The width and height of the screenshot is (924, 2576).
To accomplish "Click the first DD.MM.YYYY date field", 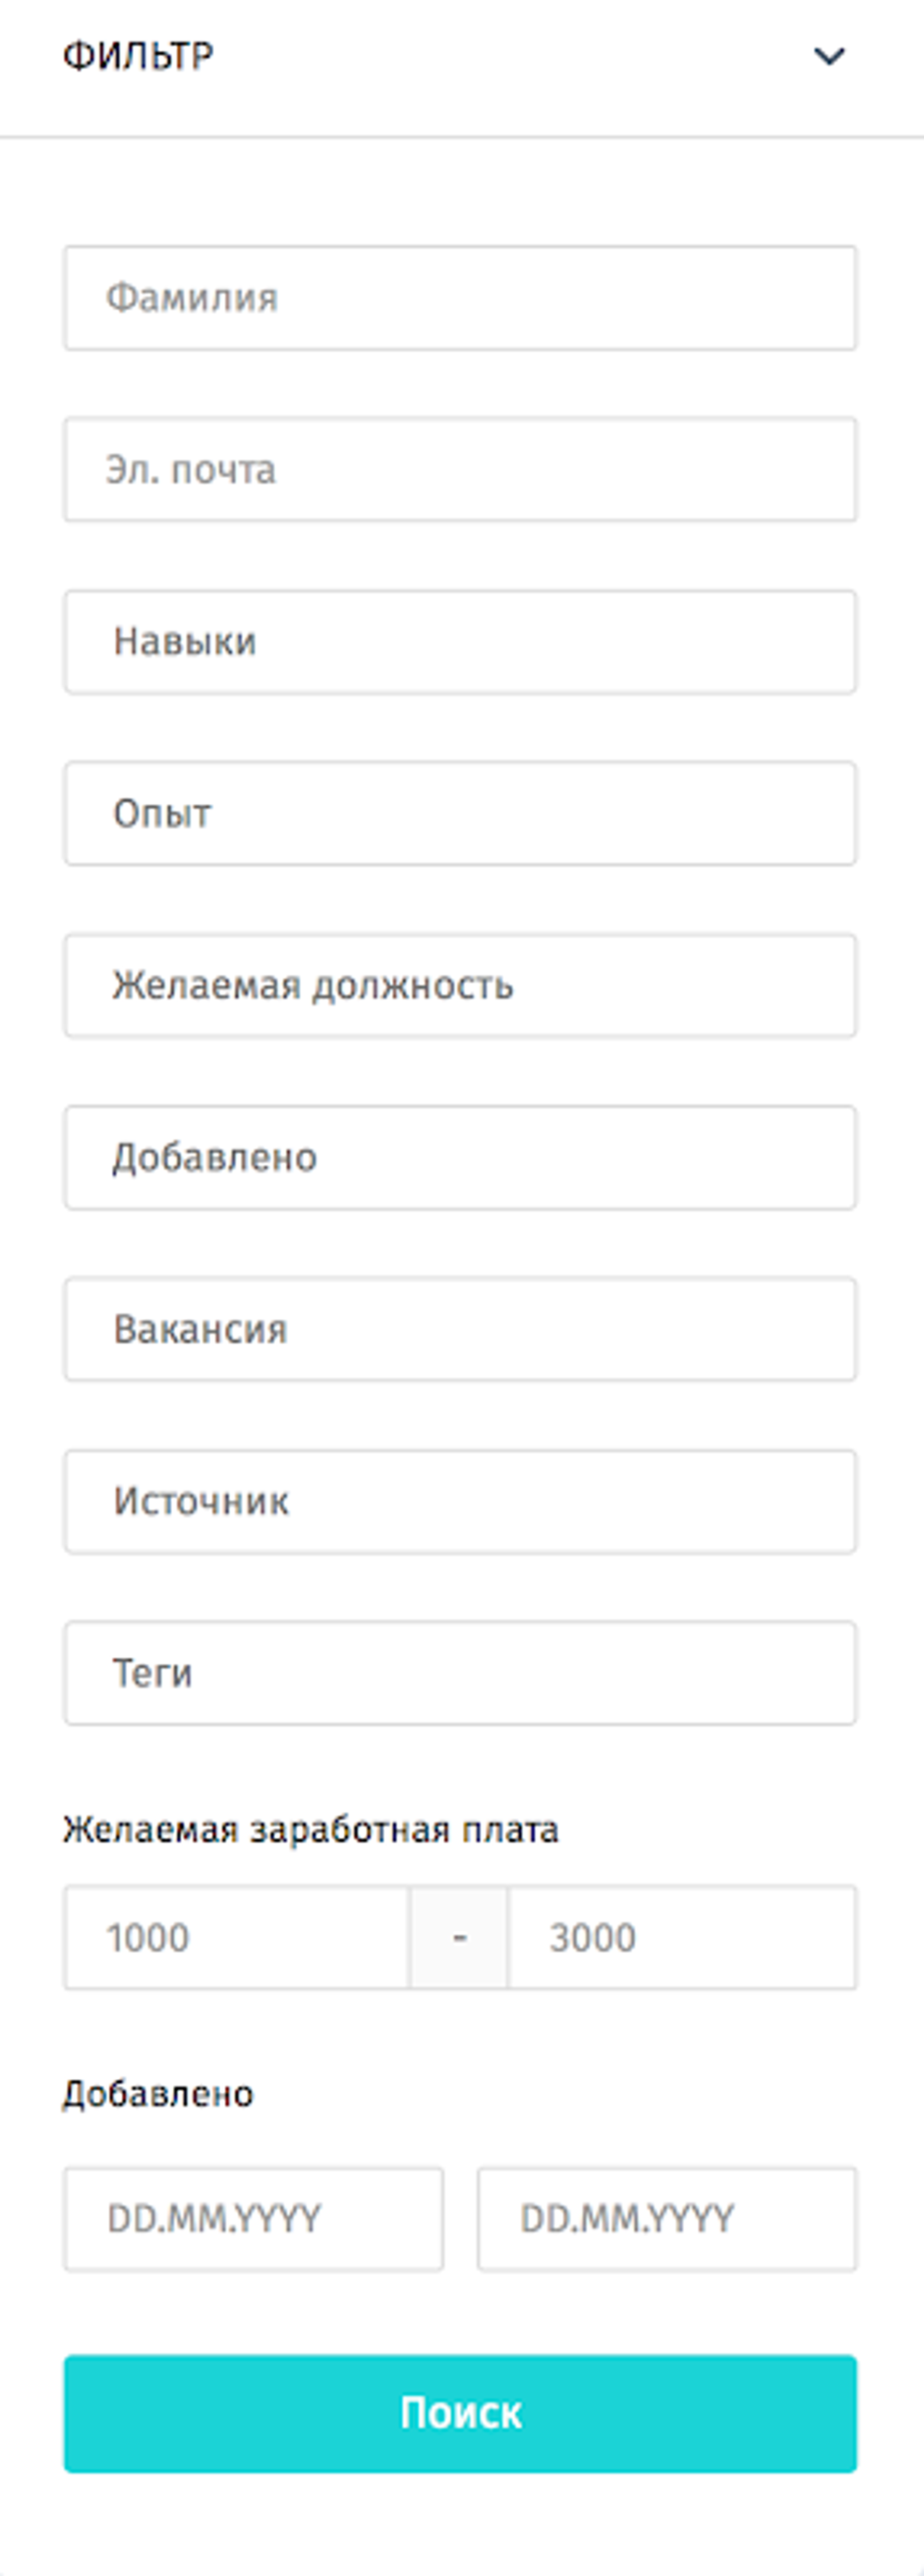I will [254, 2219].
